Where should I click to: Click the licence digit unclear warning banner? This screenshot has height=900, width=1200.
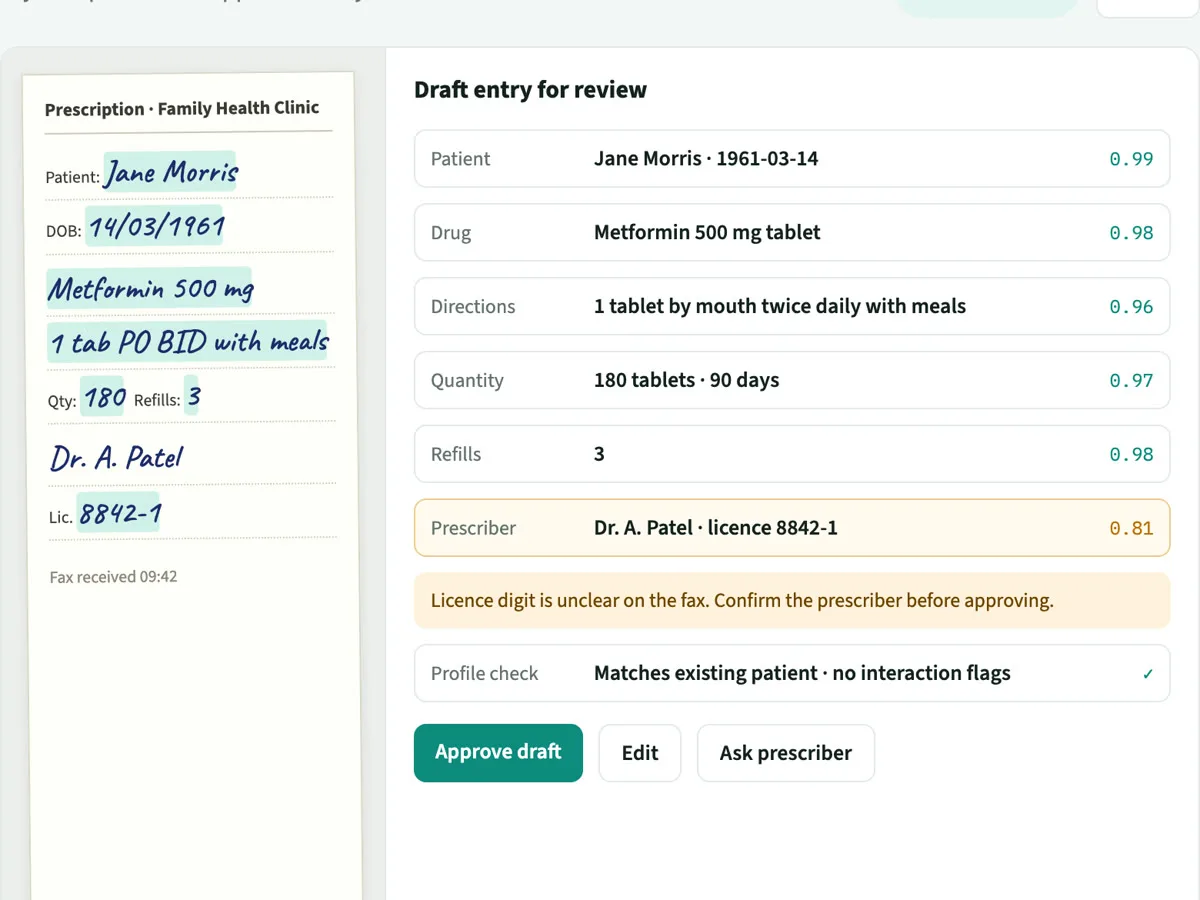pyautogui.click(x=792, y=601)
